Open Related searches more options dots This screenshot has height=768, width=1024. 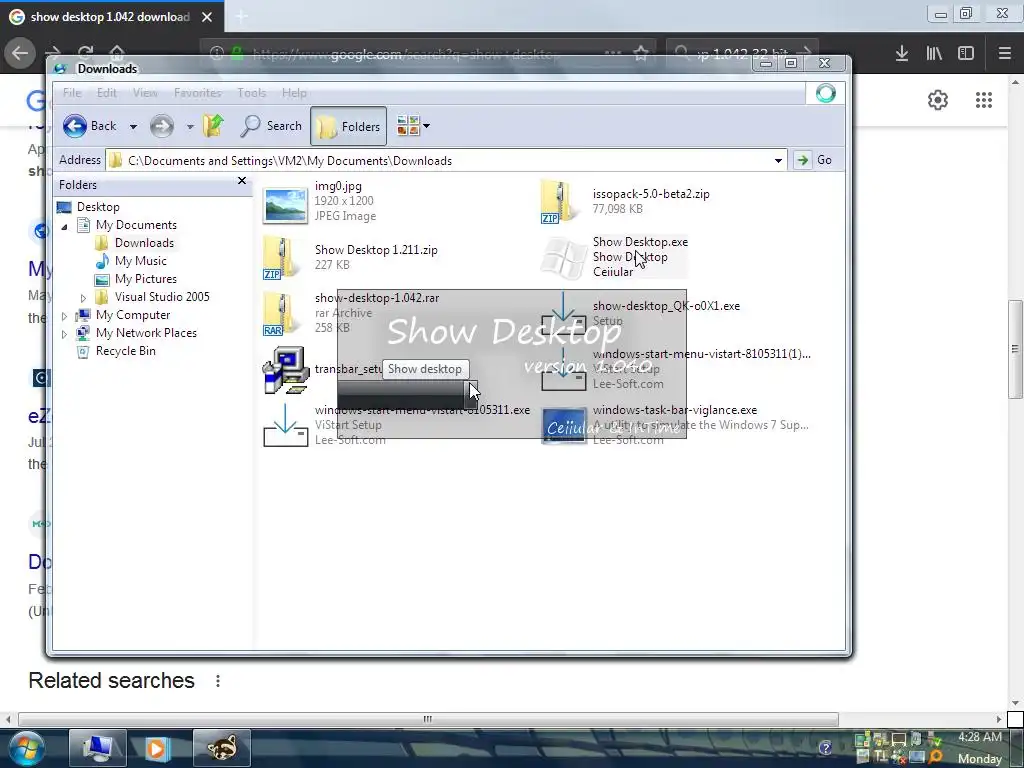217,681
